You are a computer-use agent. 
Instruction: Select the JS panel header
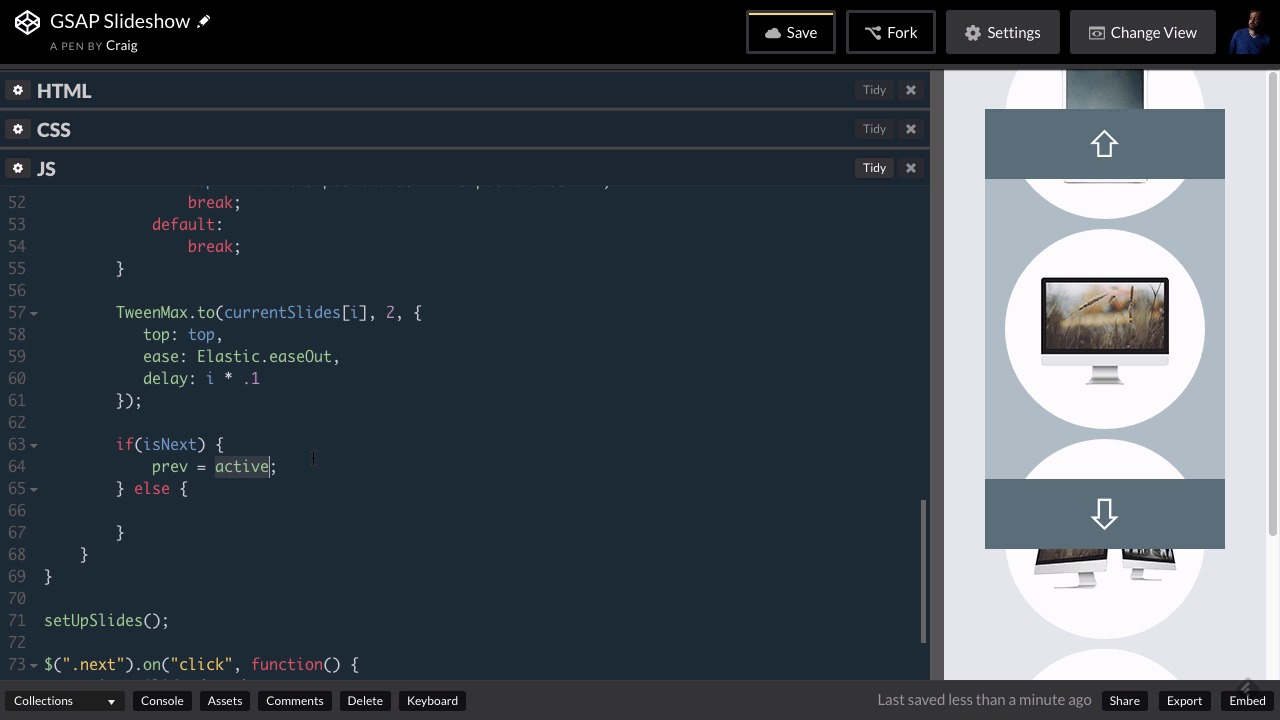click(x=46, y=168)
